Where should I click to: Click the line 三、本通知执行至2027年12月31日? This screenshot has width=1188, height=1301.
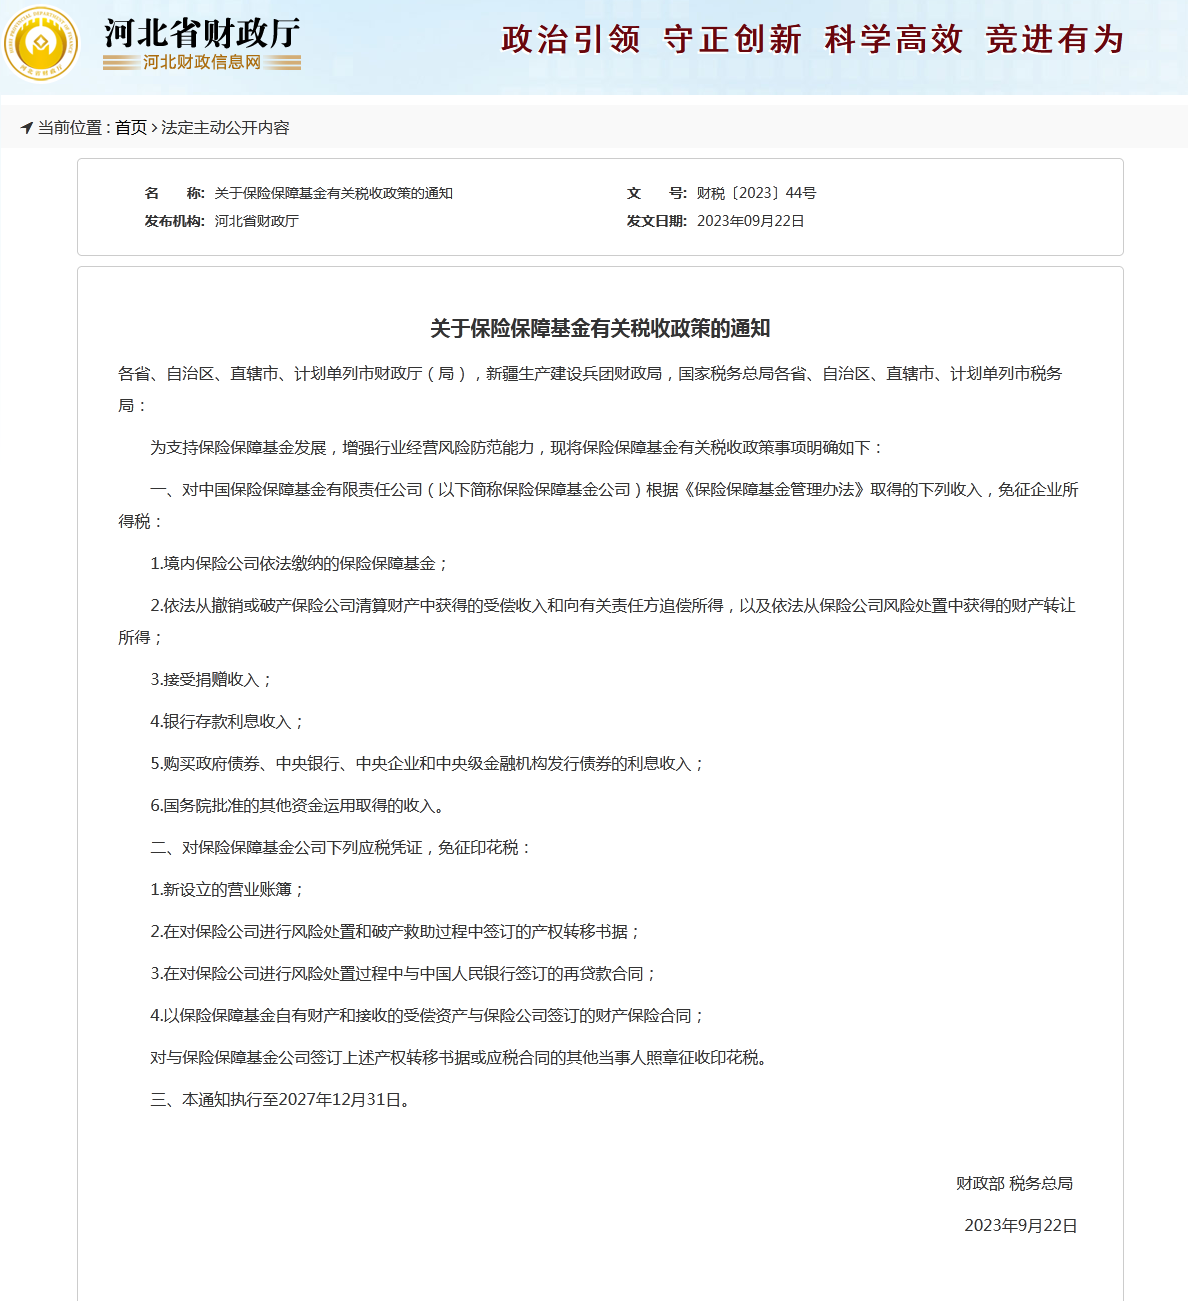[x=280, y=1100]
